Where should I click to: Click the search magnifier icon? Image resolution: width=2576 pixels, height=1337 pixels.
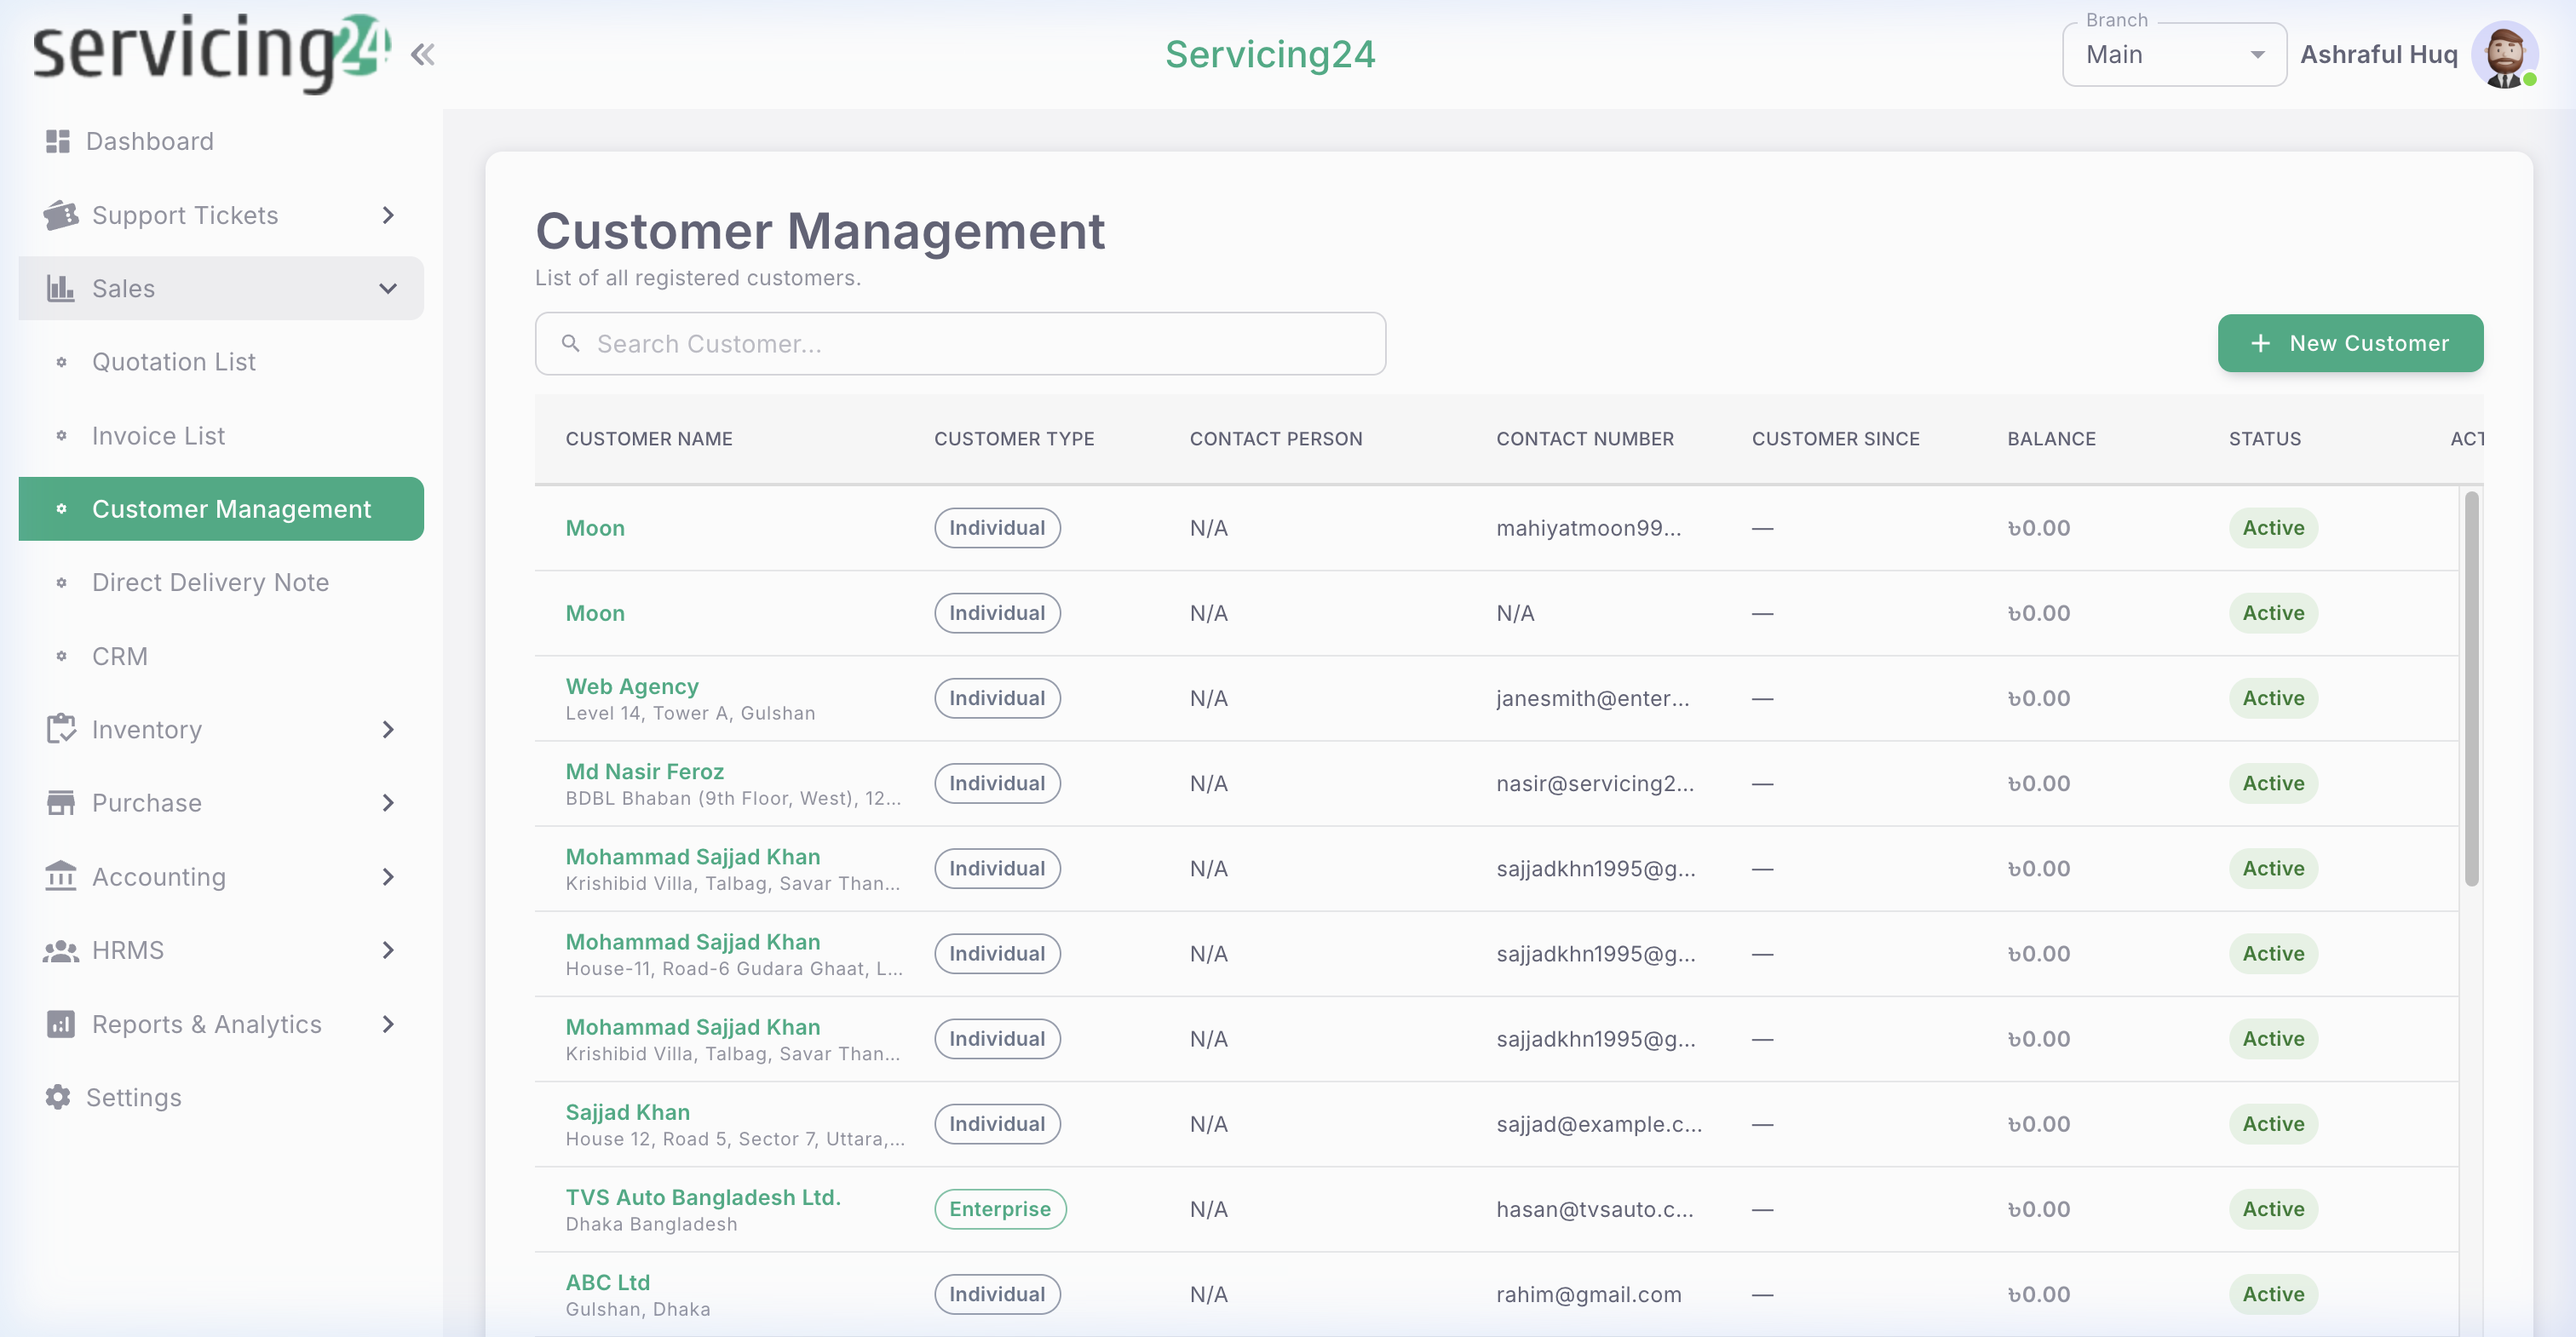tap(570, 343)
